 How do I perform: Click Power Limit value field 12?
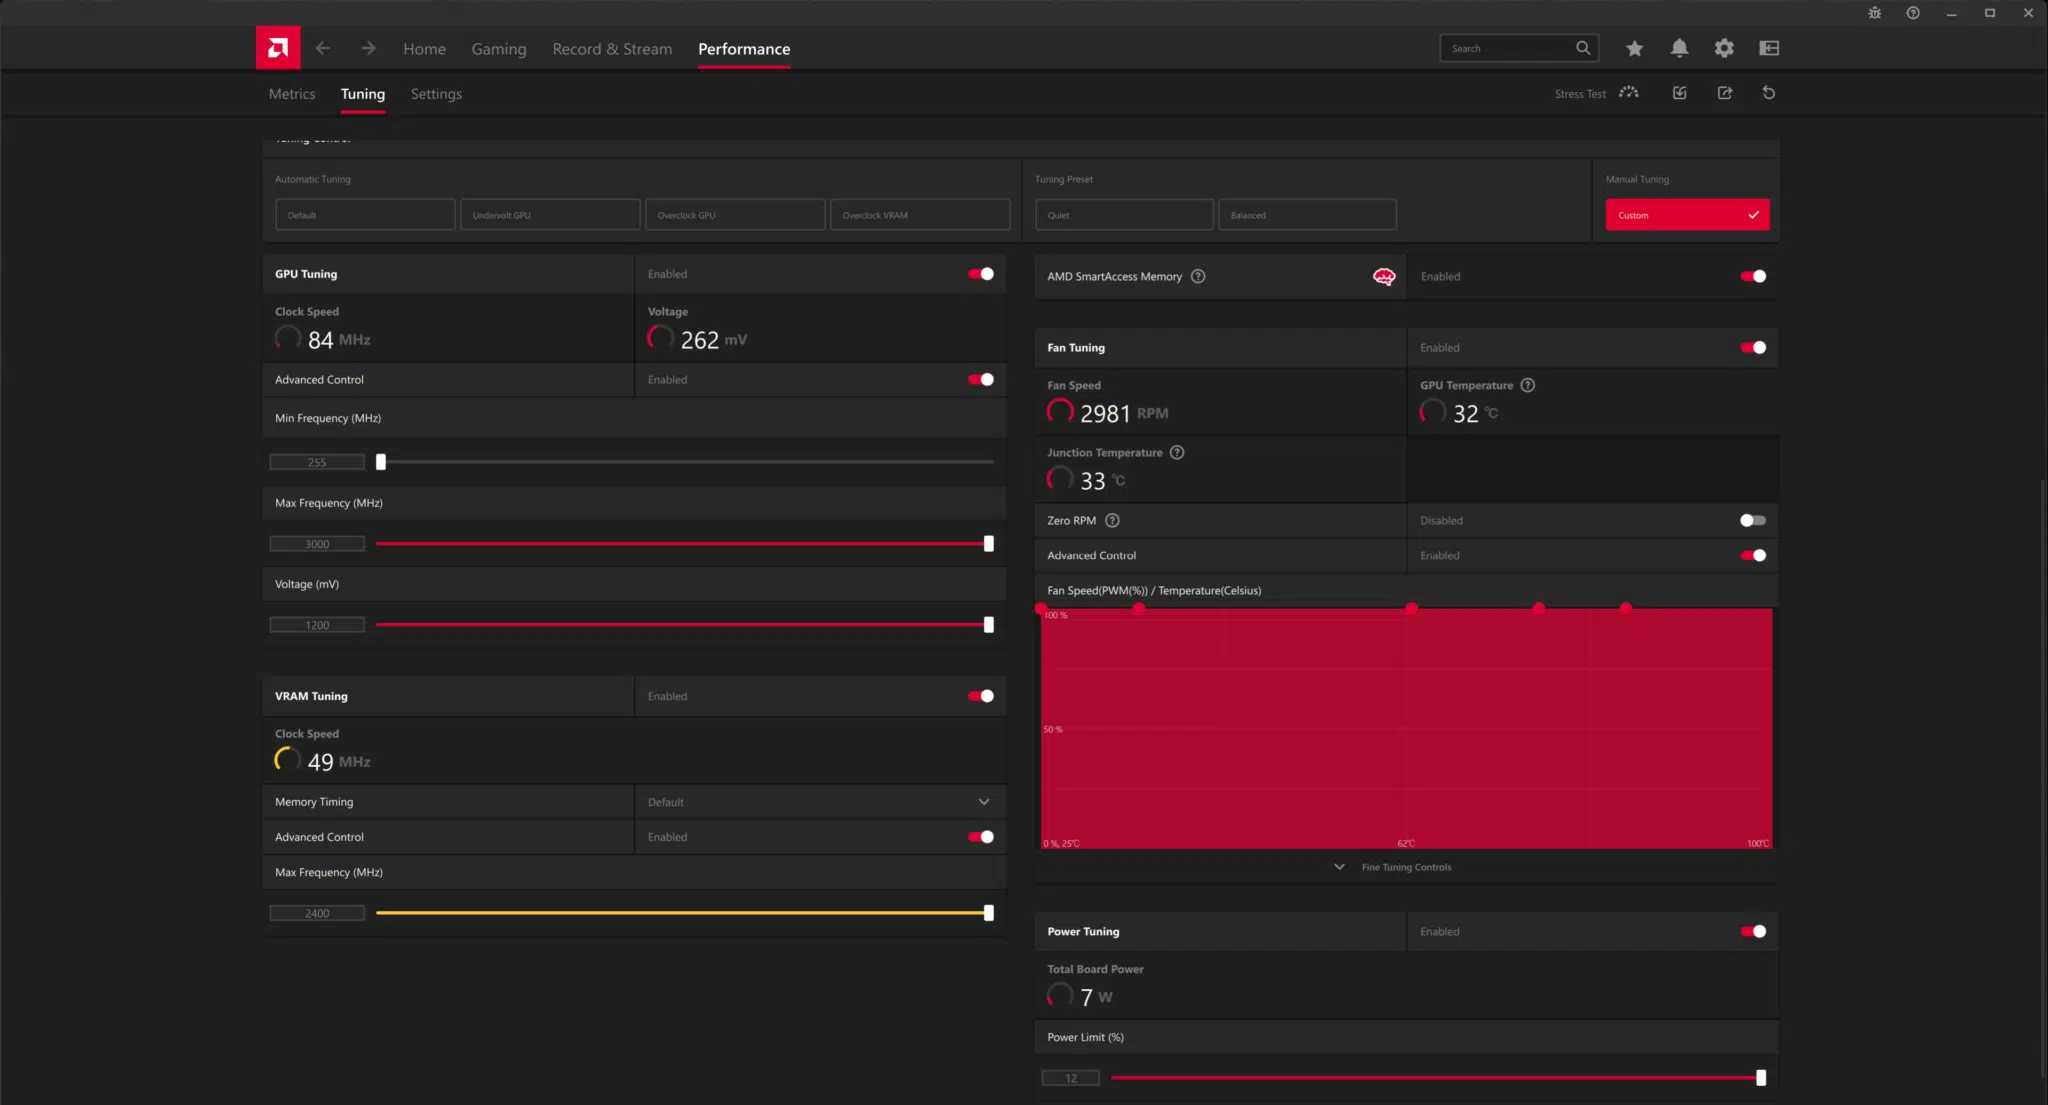click(1071, 1078)
